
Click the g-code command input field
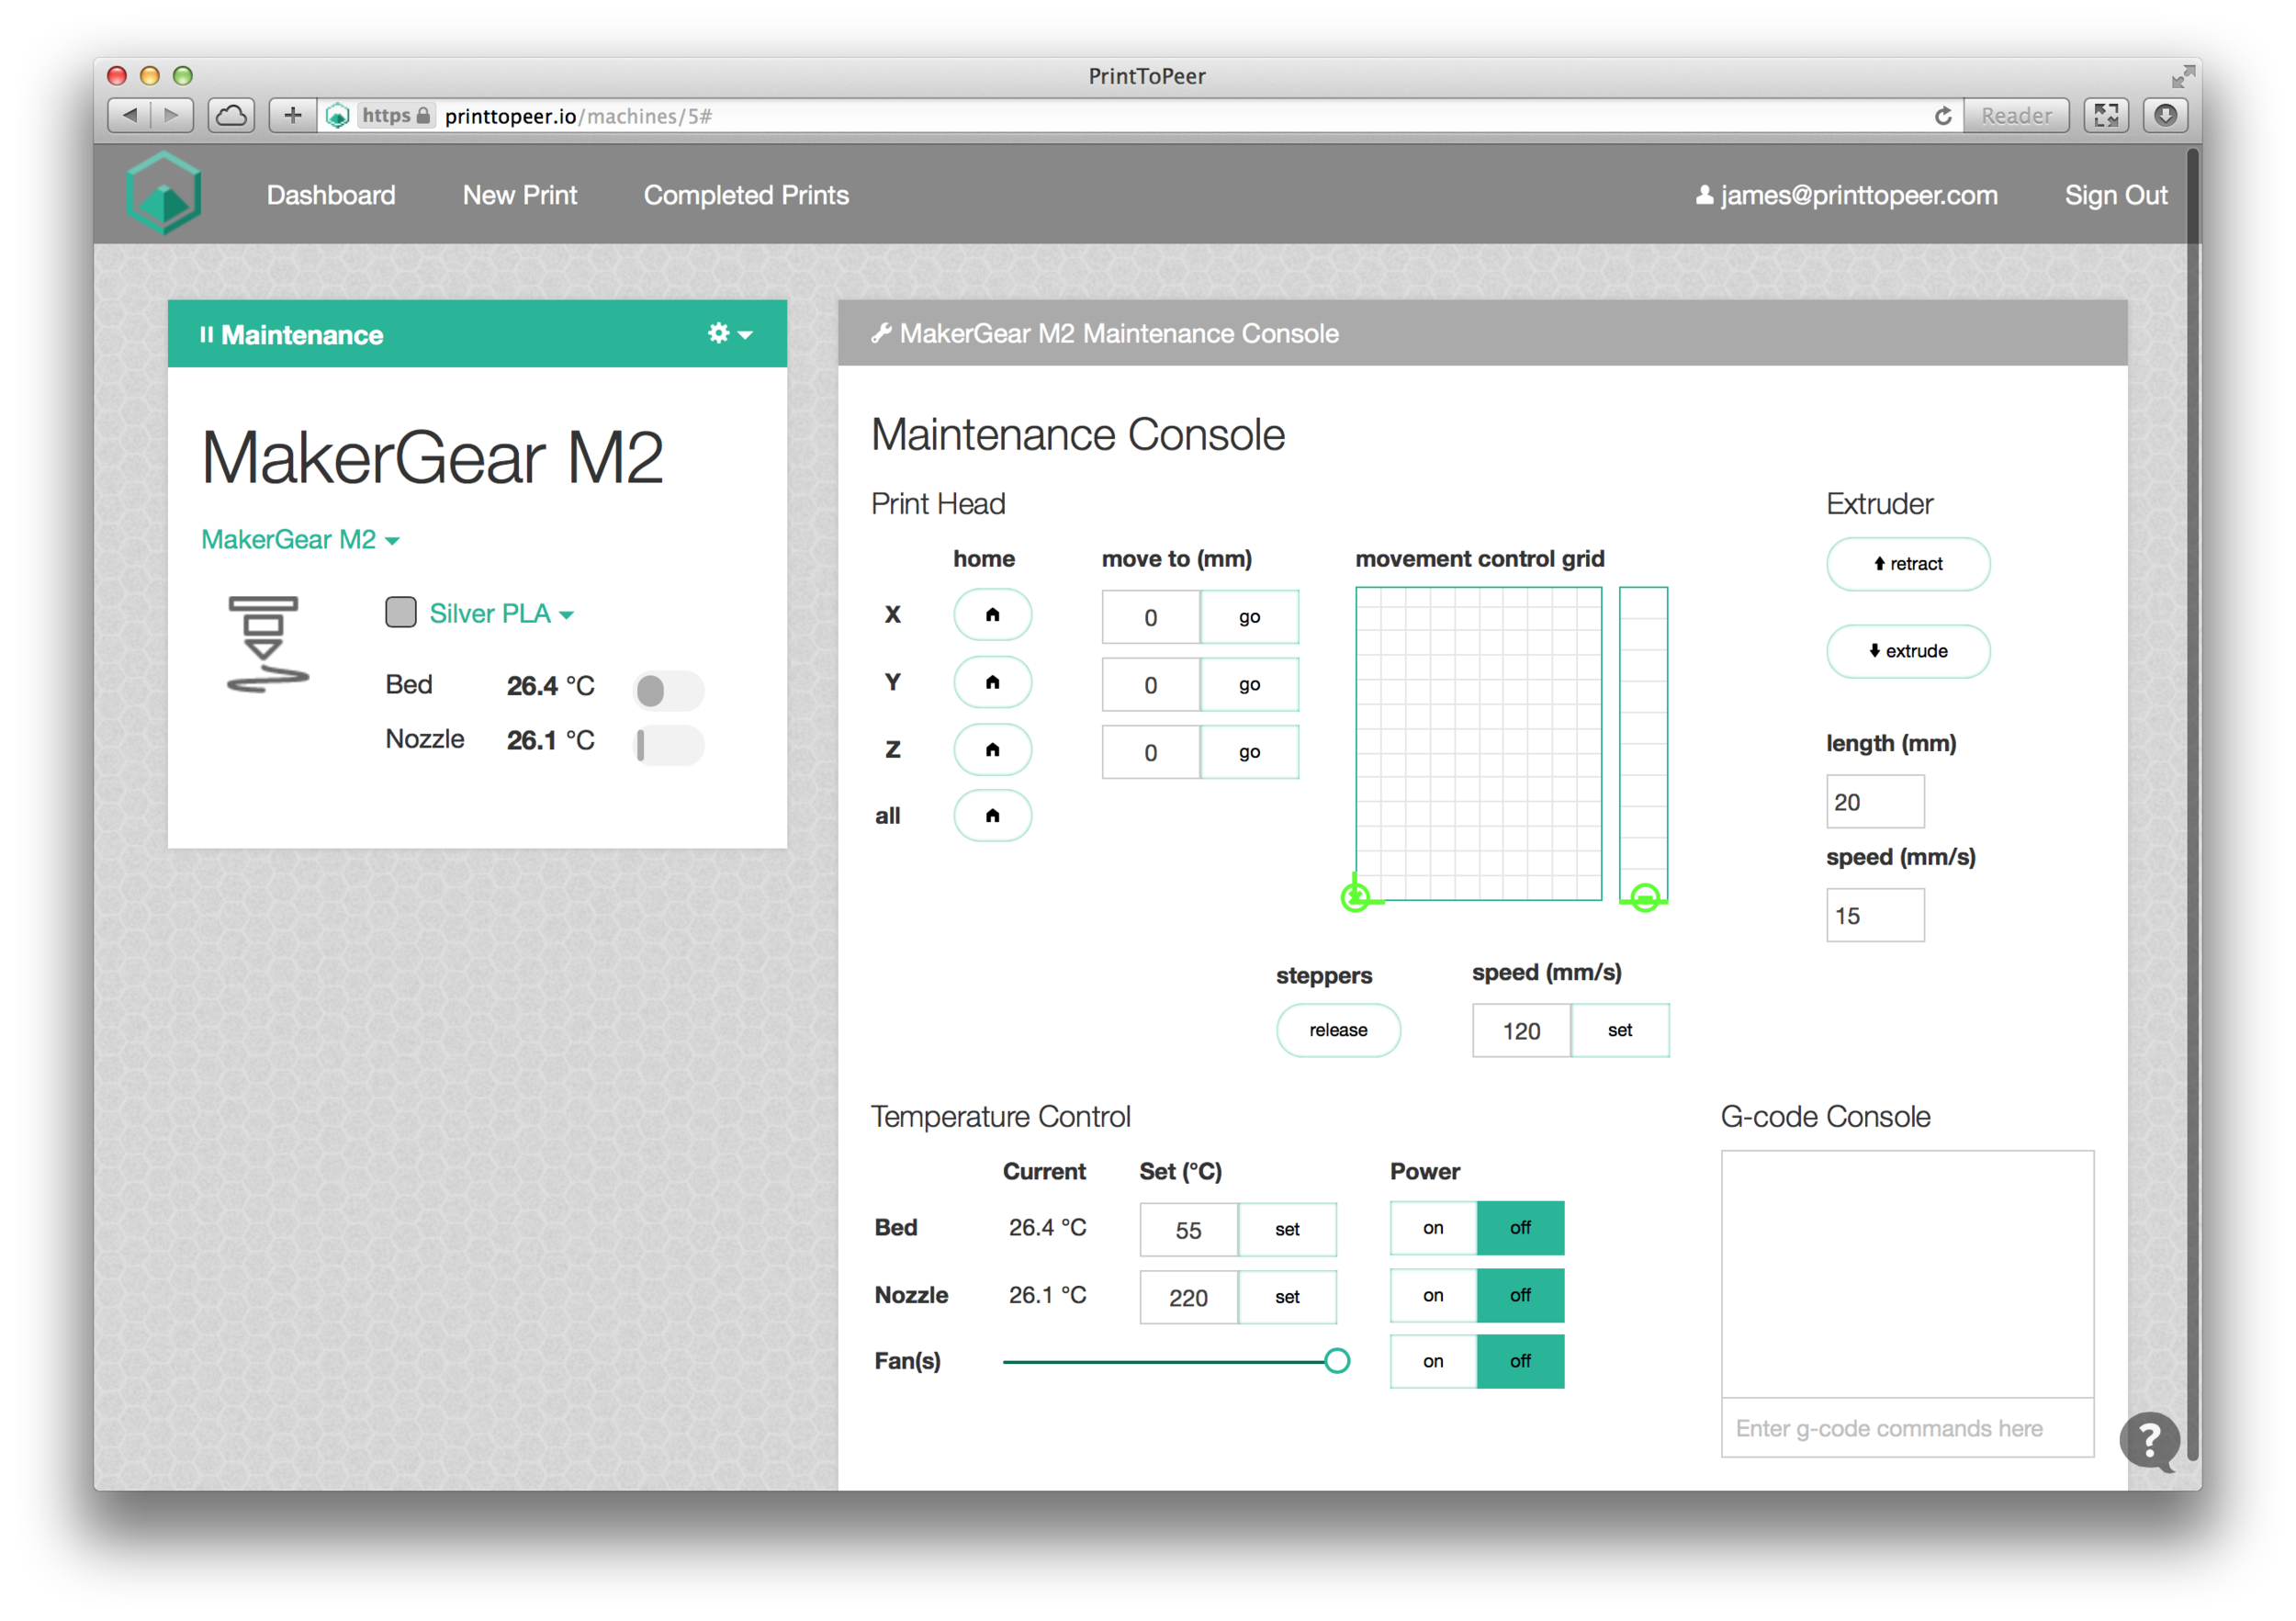pos(1906,1428)
